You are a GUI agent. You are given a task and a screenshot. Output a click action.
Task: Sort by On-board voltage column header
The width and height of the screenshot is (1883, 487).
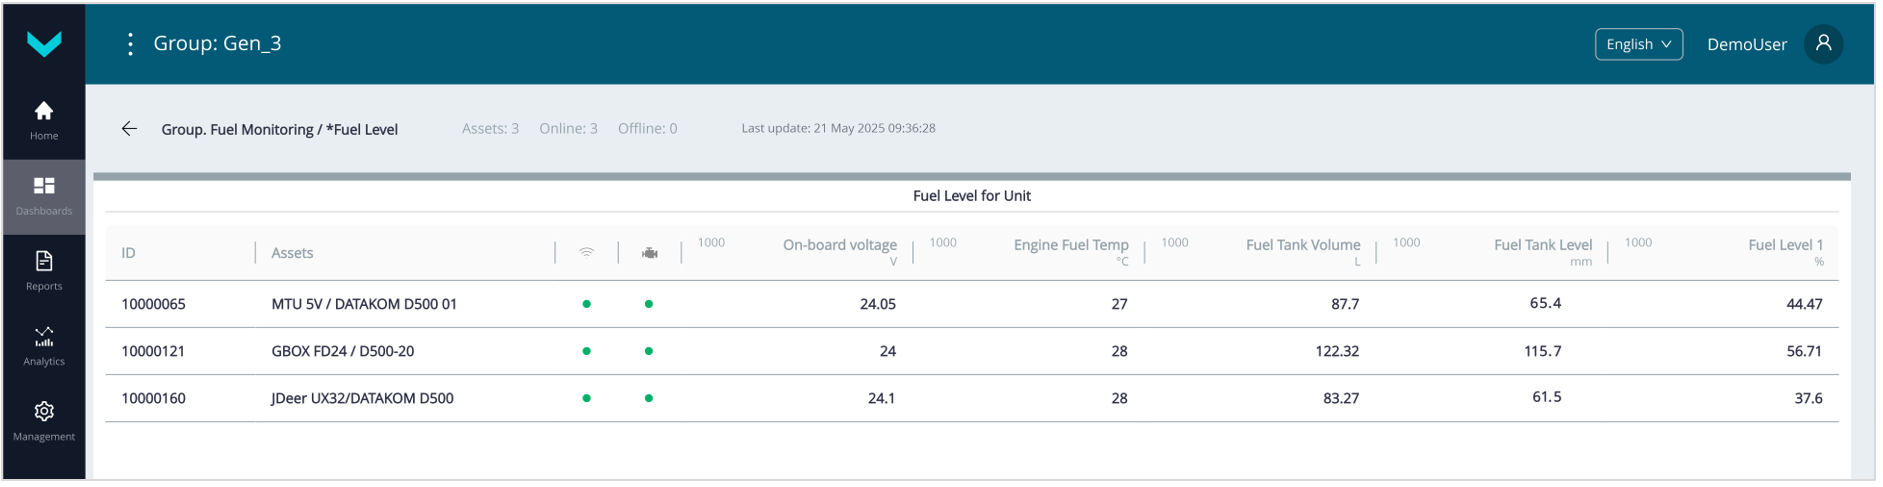pos(839,245)
